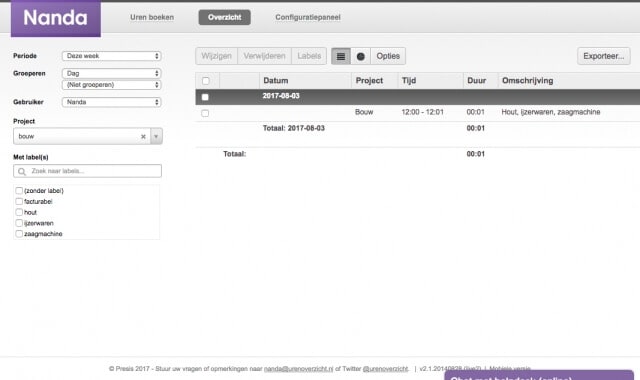The width and height of the screenshot is (640, 380).
Task: Open the Configuratiepaneel tab
Action: point(308,17)
